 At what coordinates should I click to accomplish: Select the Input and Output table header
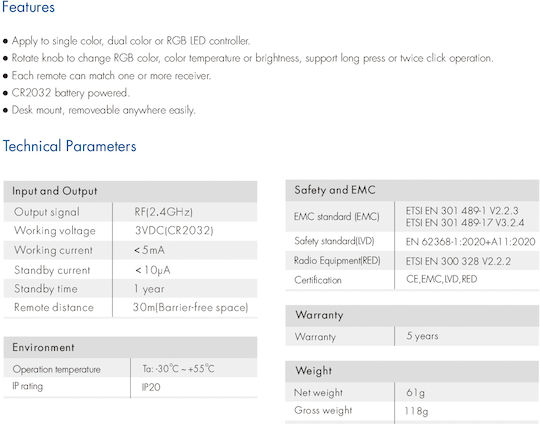[130, 191]
